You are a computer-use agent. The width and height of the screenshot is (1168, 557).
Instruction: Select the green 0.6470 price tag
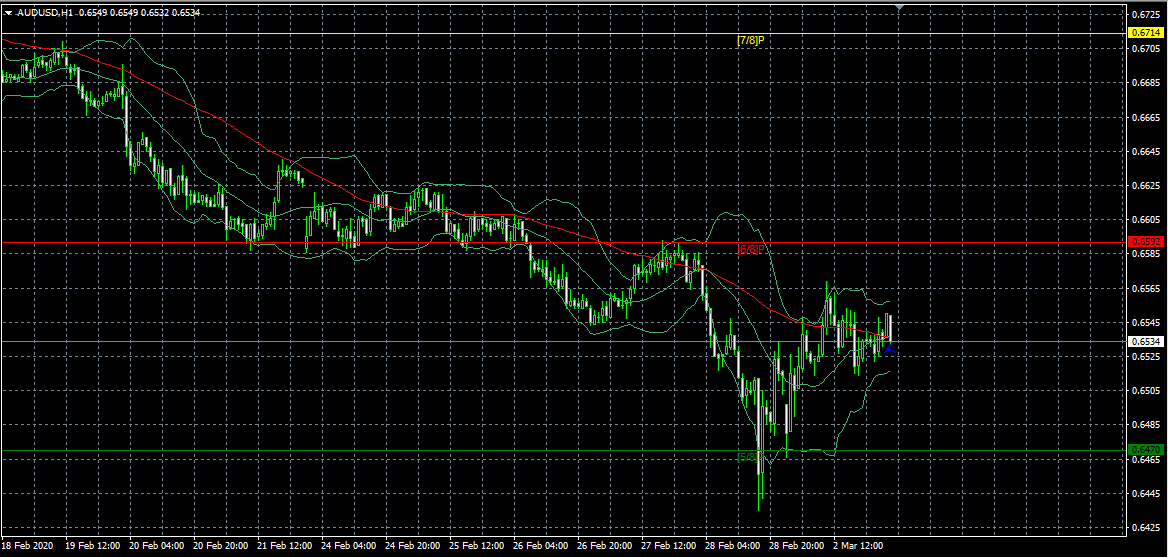(1146, 450)
